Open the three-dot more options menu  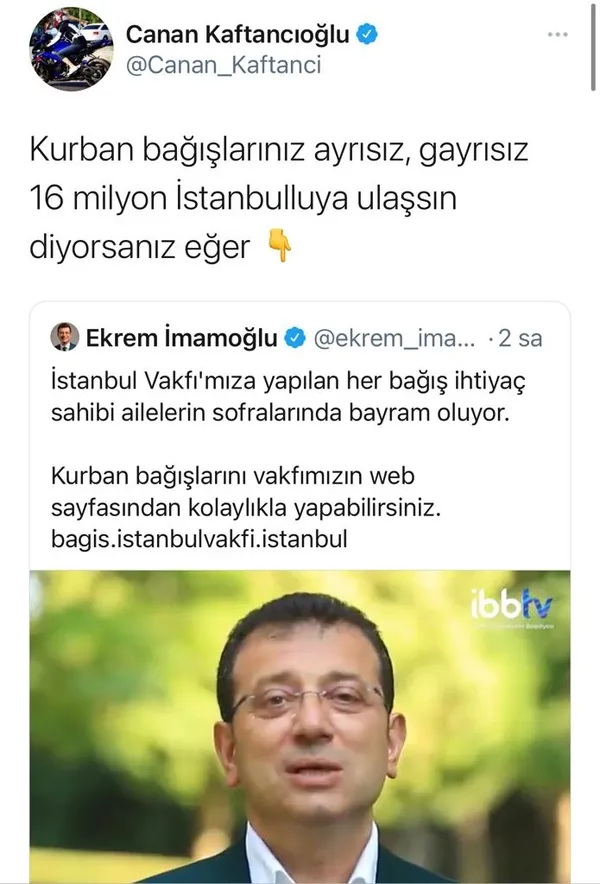558,35
